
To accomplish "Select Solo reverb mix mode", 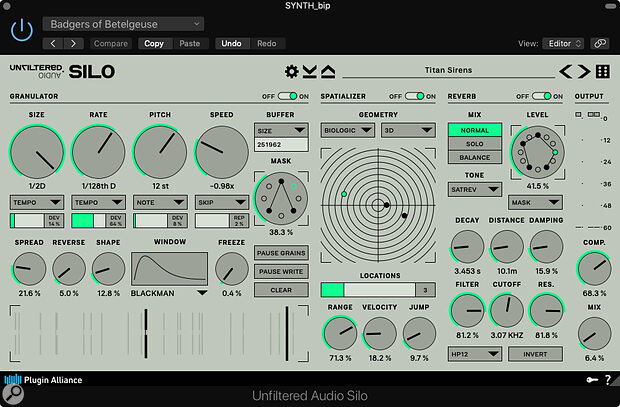I will pyautogui.click(x=474, y=144).
